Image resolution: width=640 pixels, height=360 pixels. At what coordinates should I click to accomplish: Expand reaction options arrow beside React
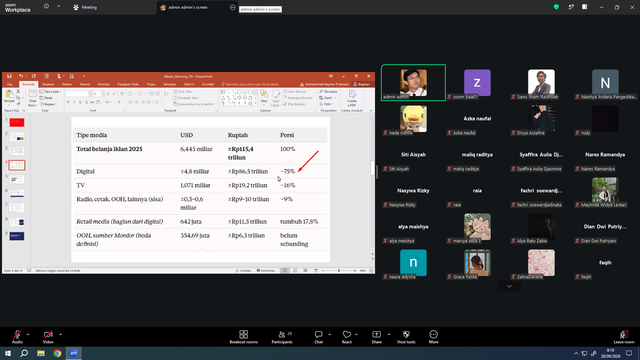[356, 334]
